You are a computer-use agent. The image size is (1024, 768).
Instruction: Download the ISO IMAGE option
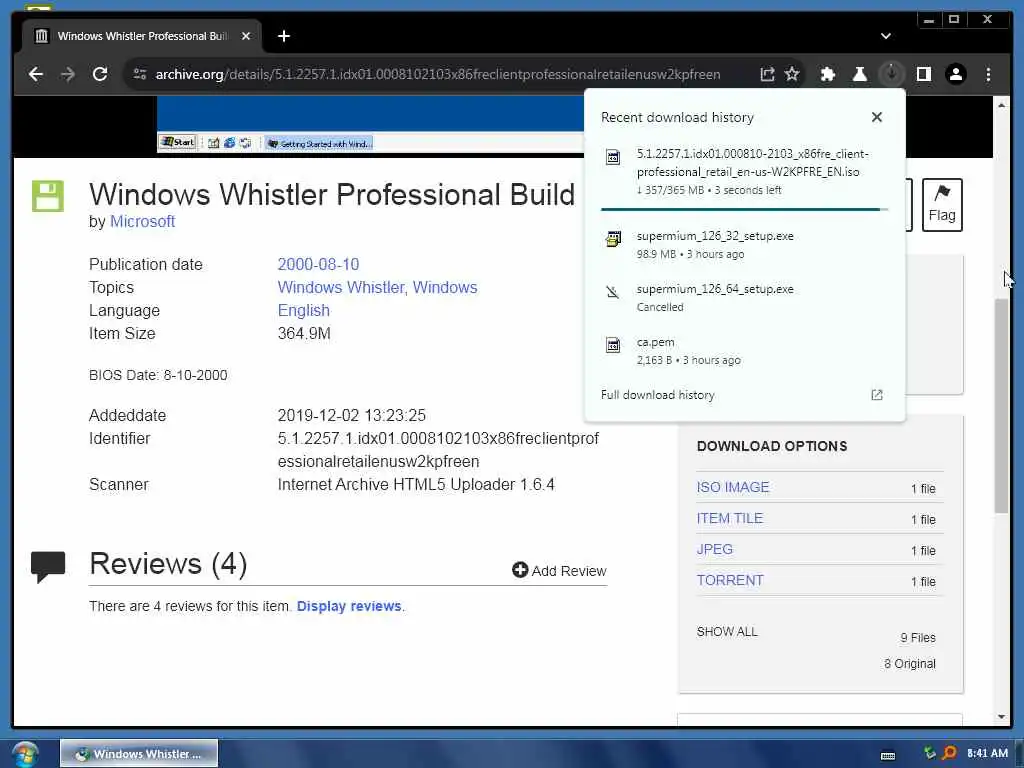[x=733, y=487]
